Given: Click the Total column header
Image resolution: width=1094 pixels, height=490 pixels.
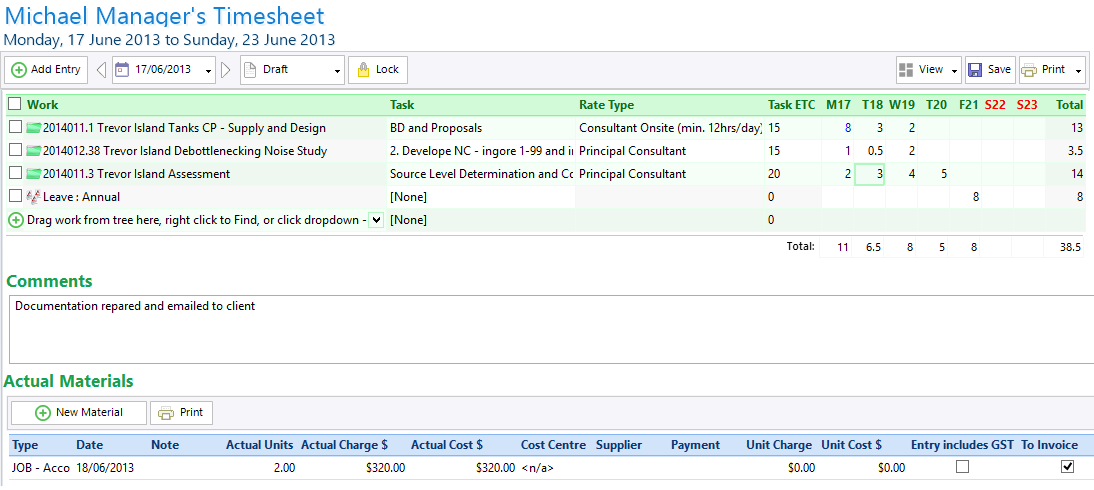Looking at the screenshot, I should [x=1070, y=105].
